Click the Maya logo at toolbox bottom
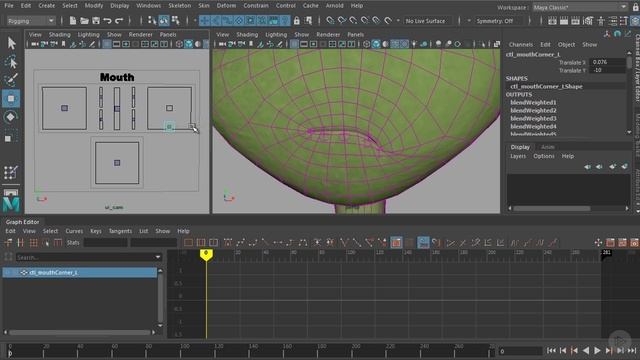Screen dimensions: 640x360 [x=11, y=203]
